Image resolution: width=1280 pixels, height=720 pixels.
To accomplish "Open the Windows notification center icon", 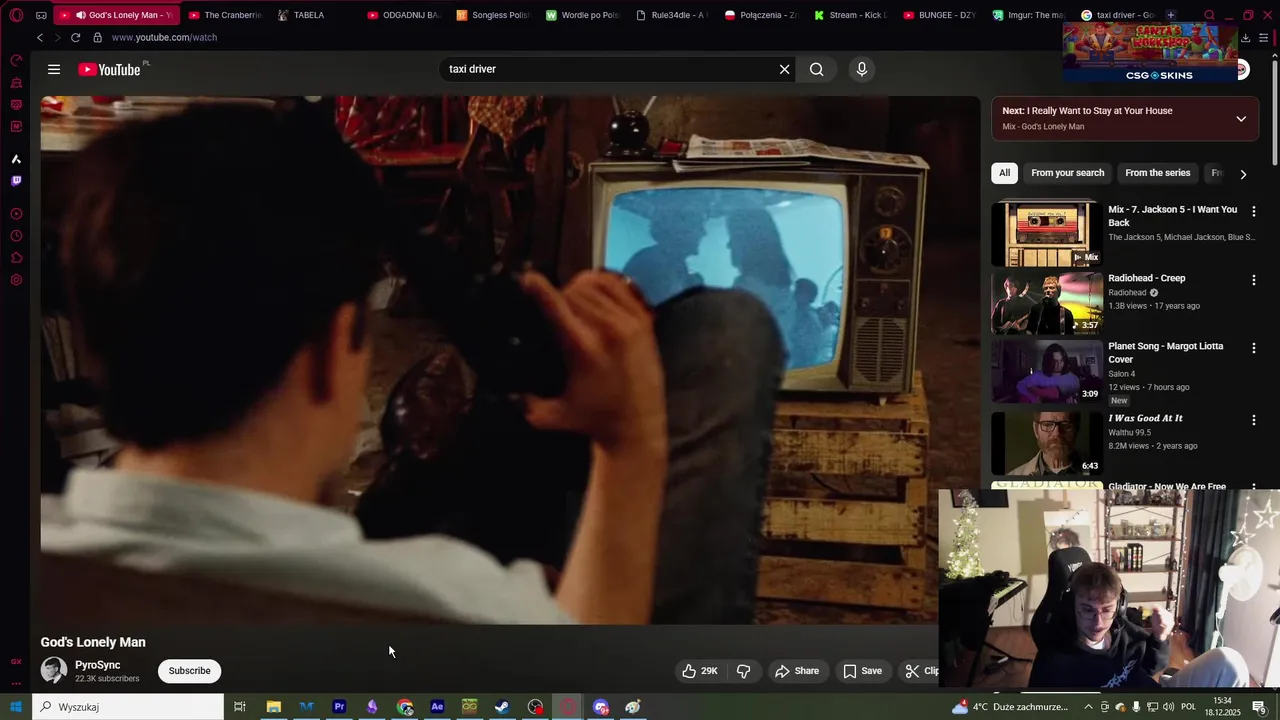I will [x=1260, y=707].
